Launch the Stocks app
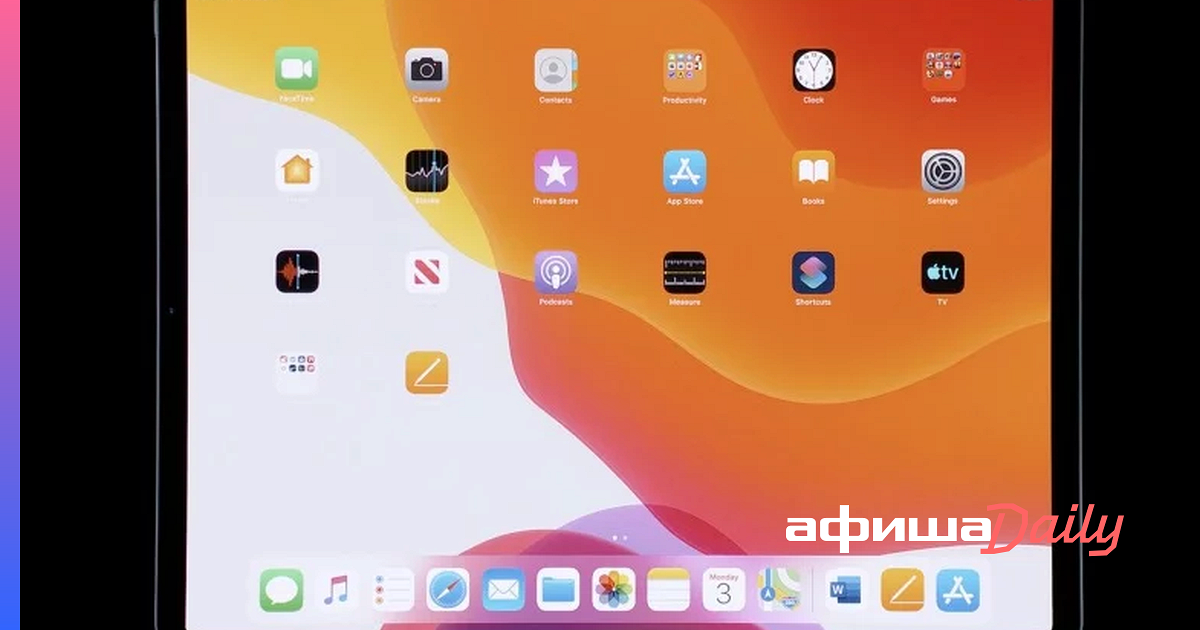Screen dimensions: 1200x630 click(x=426, y=171)
